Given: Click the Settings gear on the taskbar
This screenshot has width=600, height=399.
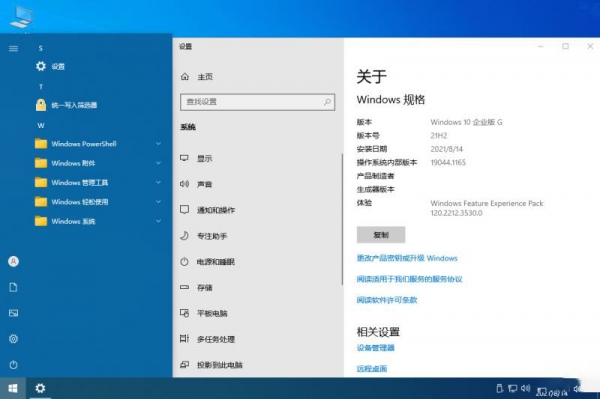Looking at the screenshot, I should coord(40,388).
